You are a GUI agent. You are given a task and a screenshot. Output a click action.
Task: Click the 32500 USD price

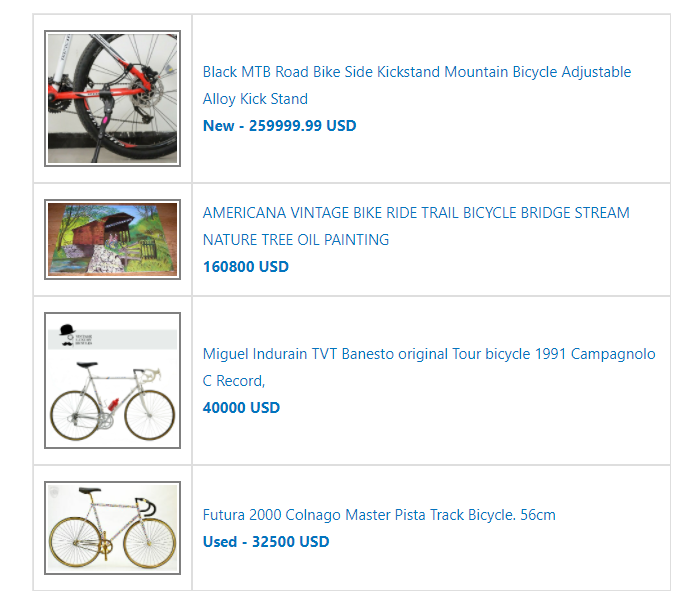(x=290, y=542)
